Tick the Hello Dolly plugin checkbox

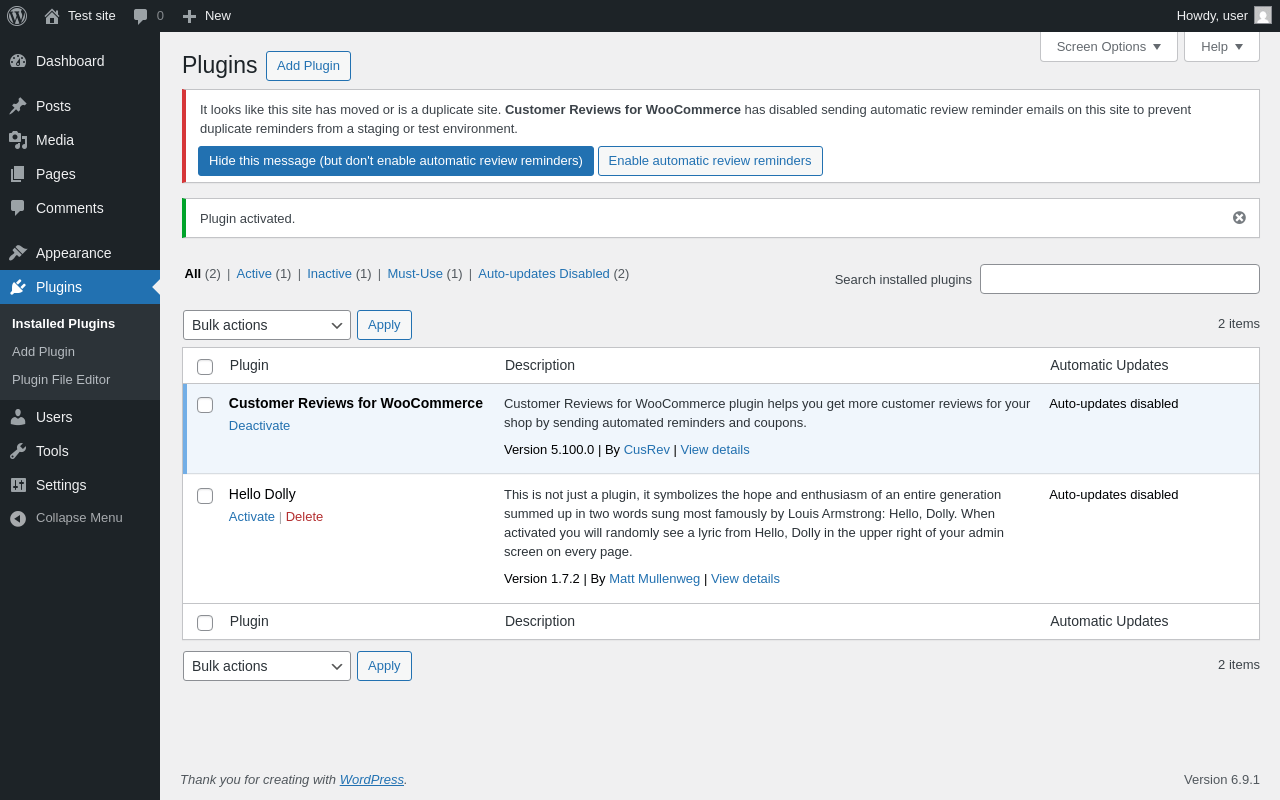pos(205,496)
